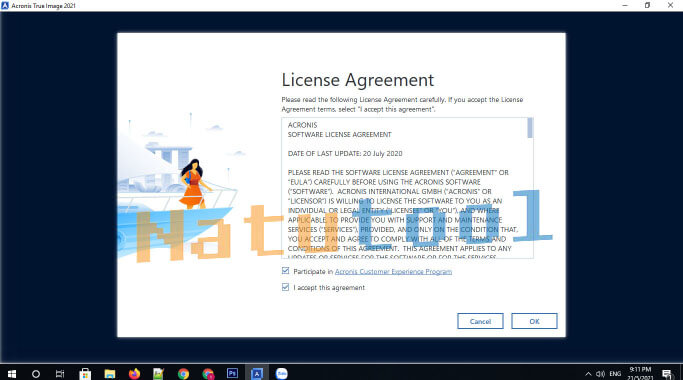This screenshot has height=380, width=683.
Task: Click the Cancel button
Action: click(480, 321)
